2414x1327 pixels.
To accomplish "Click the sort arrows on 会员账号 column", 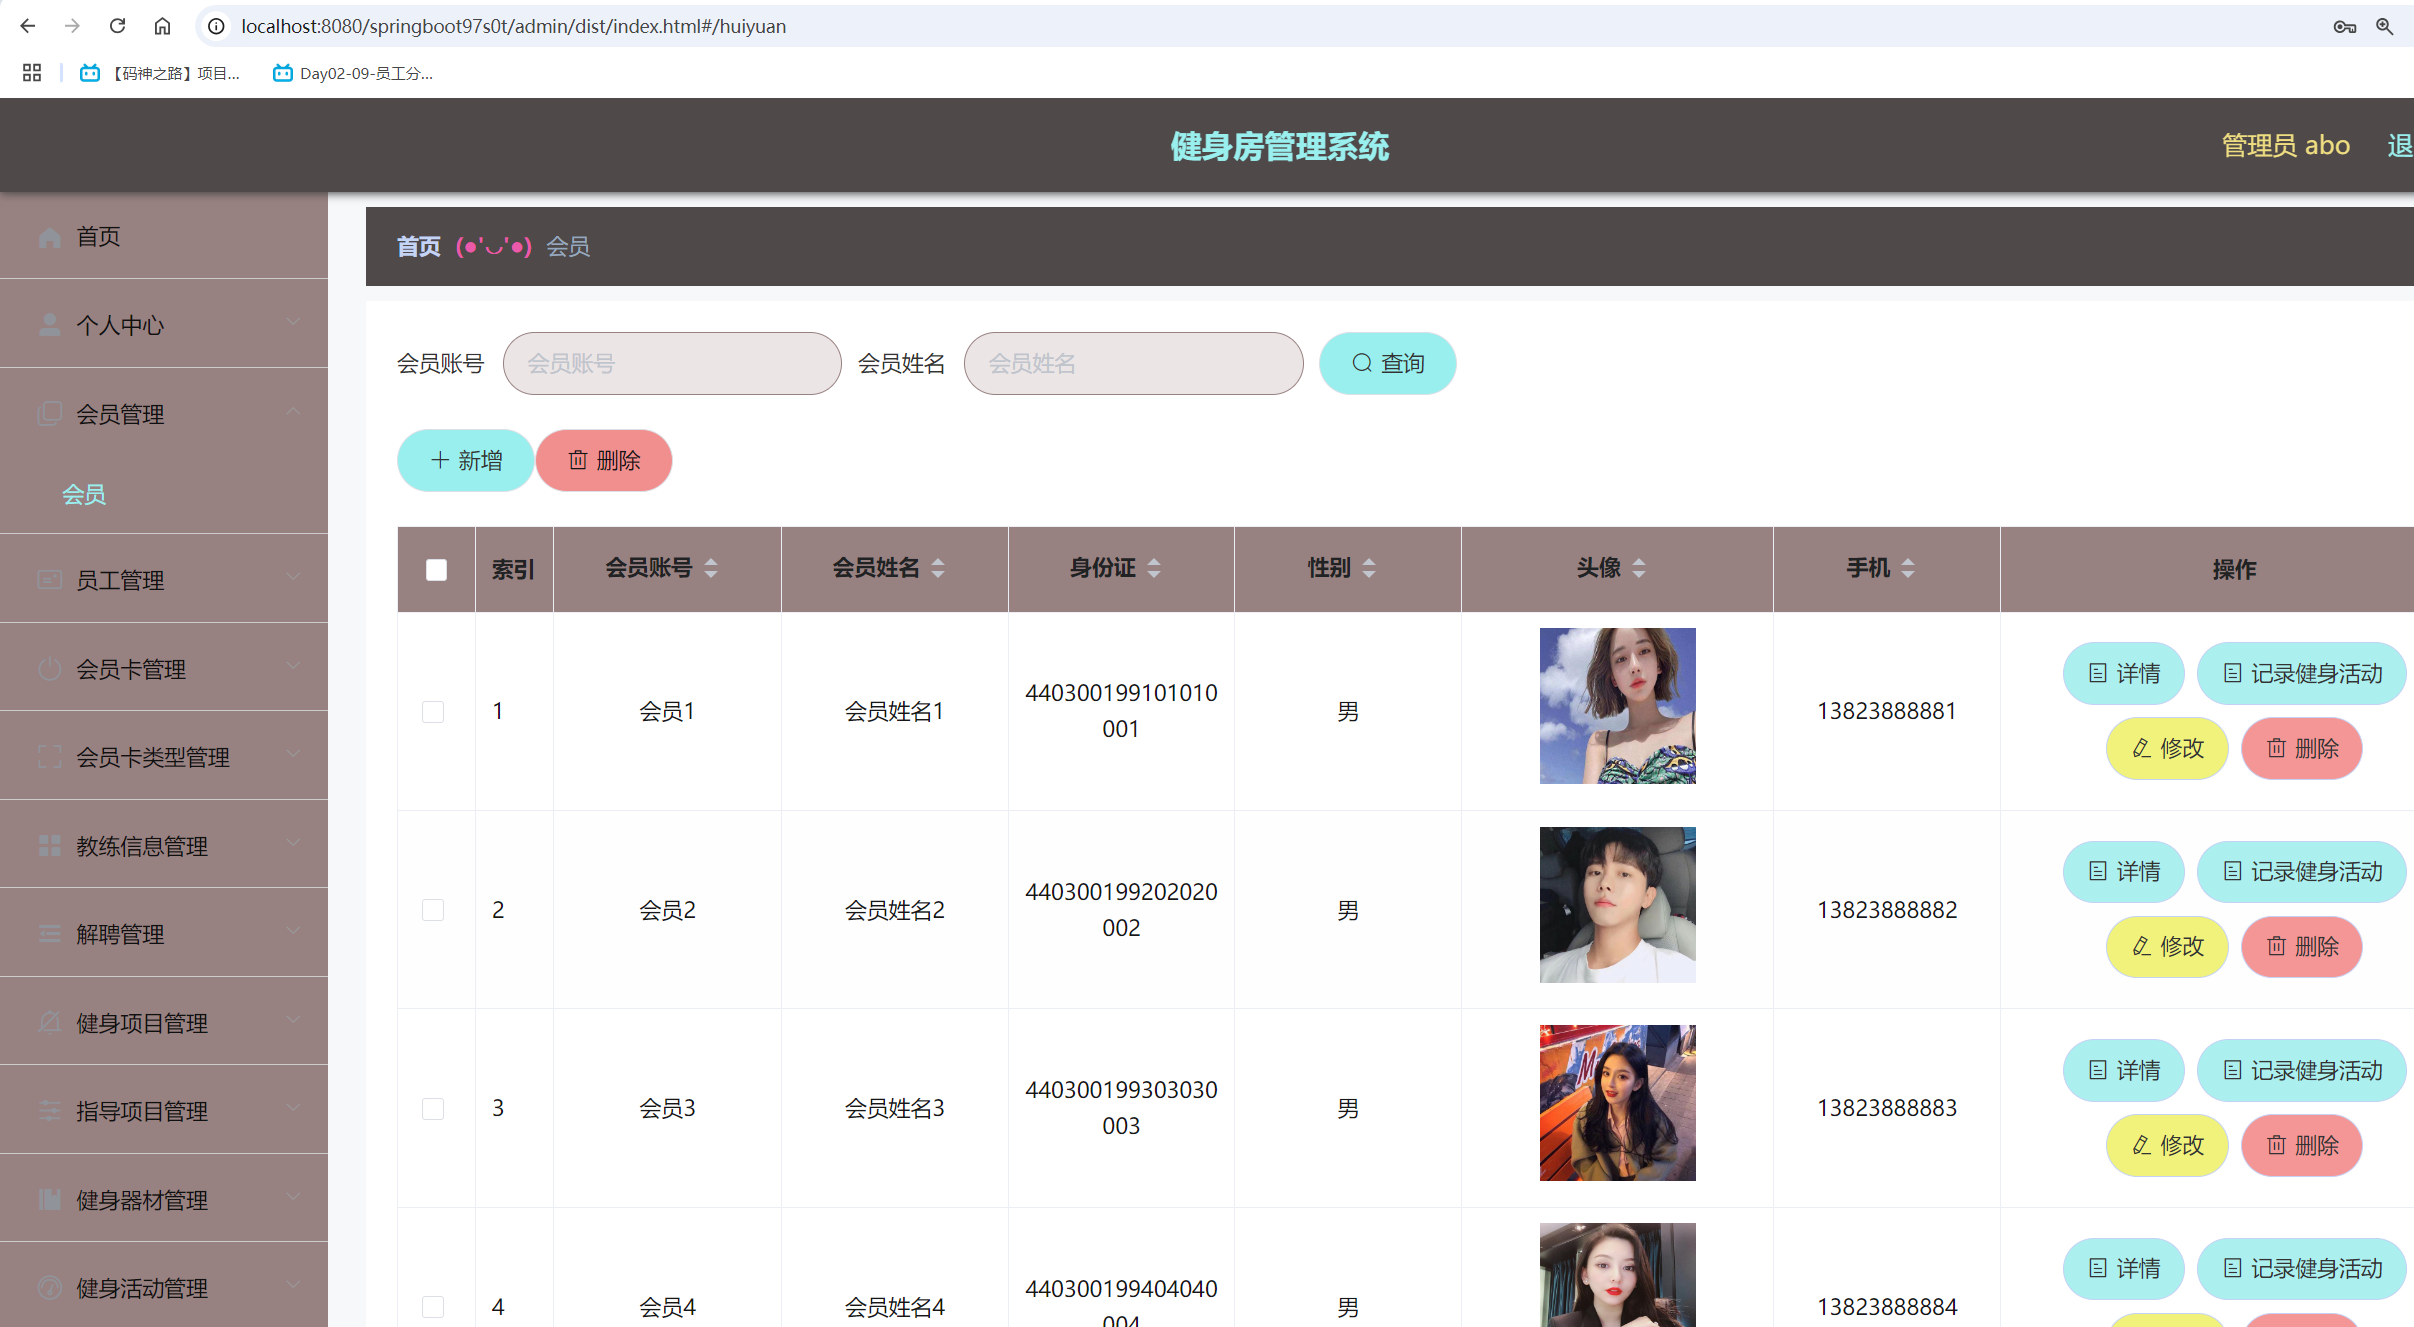I will point(711,568).
